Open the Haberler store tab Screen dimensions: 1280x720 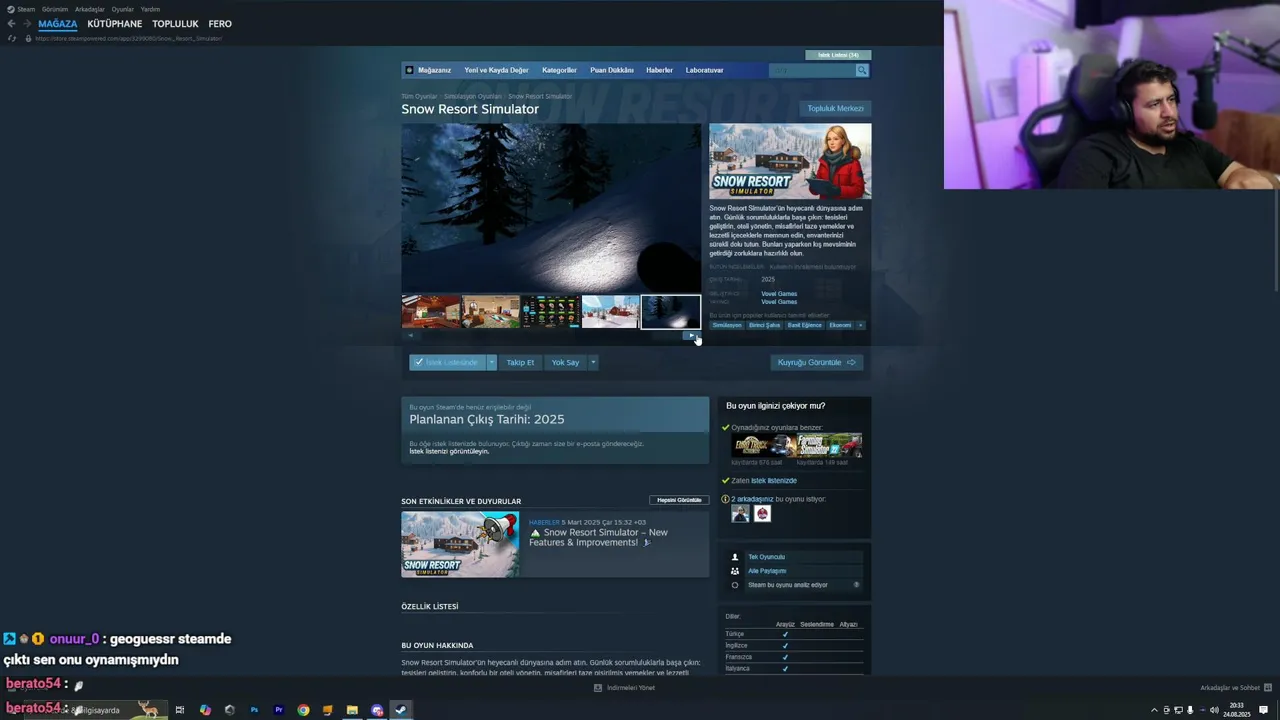pos(659,70)
